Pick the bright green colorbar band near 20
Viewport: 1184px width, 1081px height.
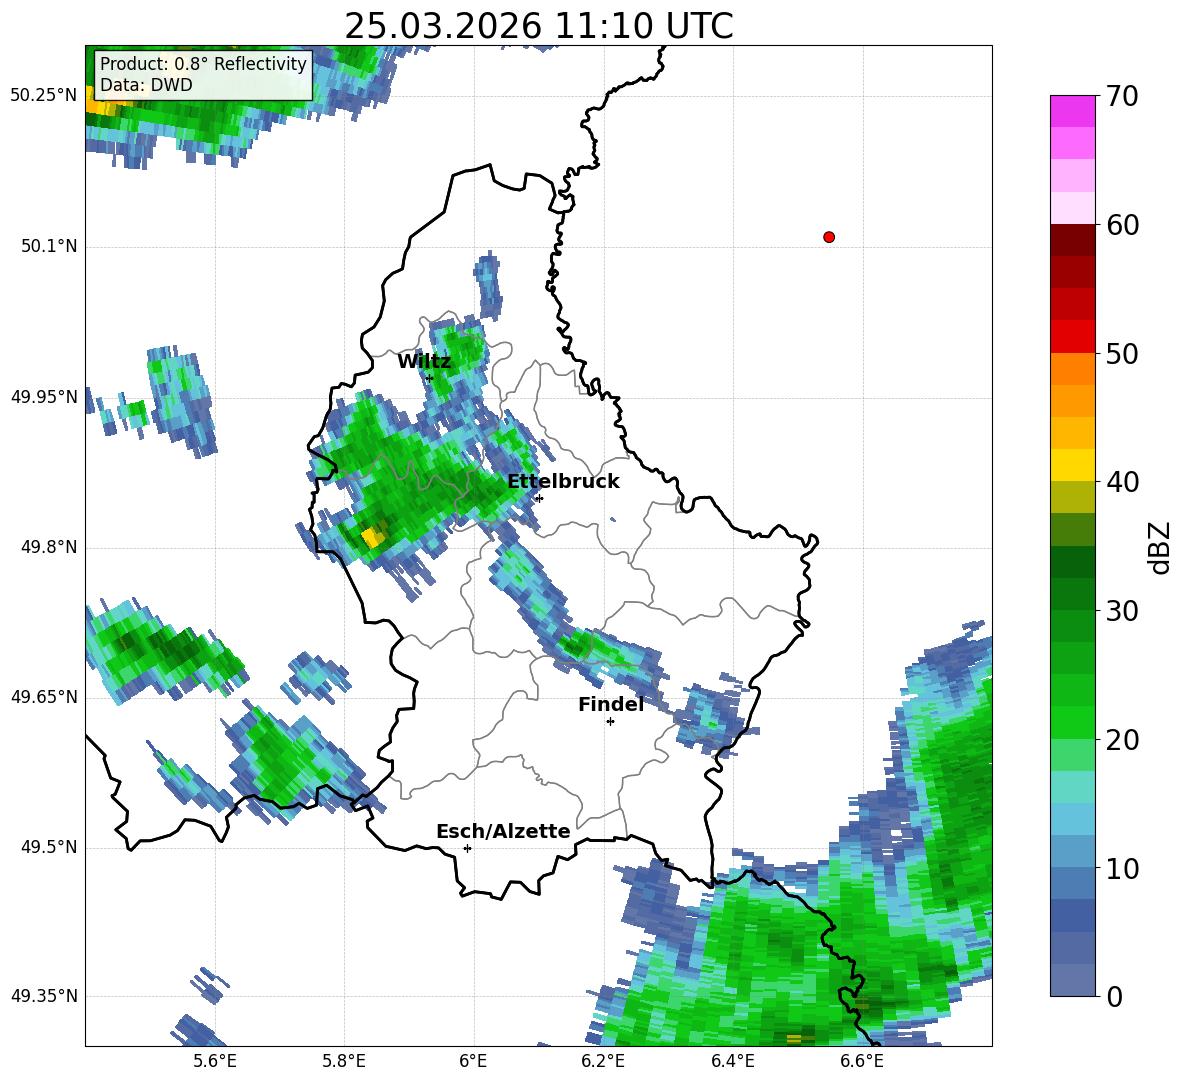pos(1072,722)
